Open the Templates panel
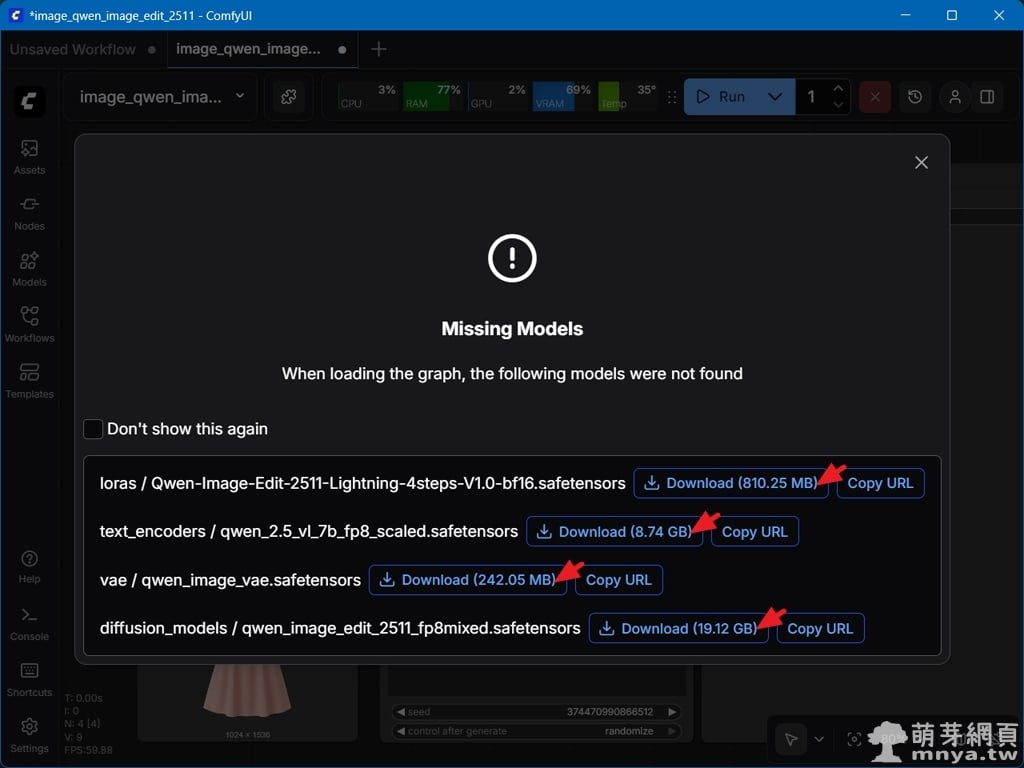This screenshot has width=1024, height=768. pyautogui.click(x=29, y=380)
